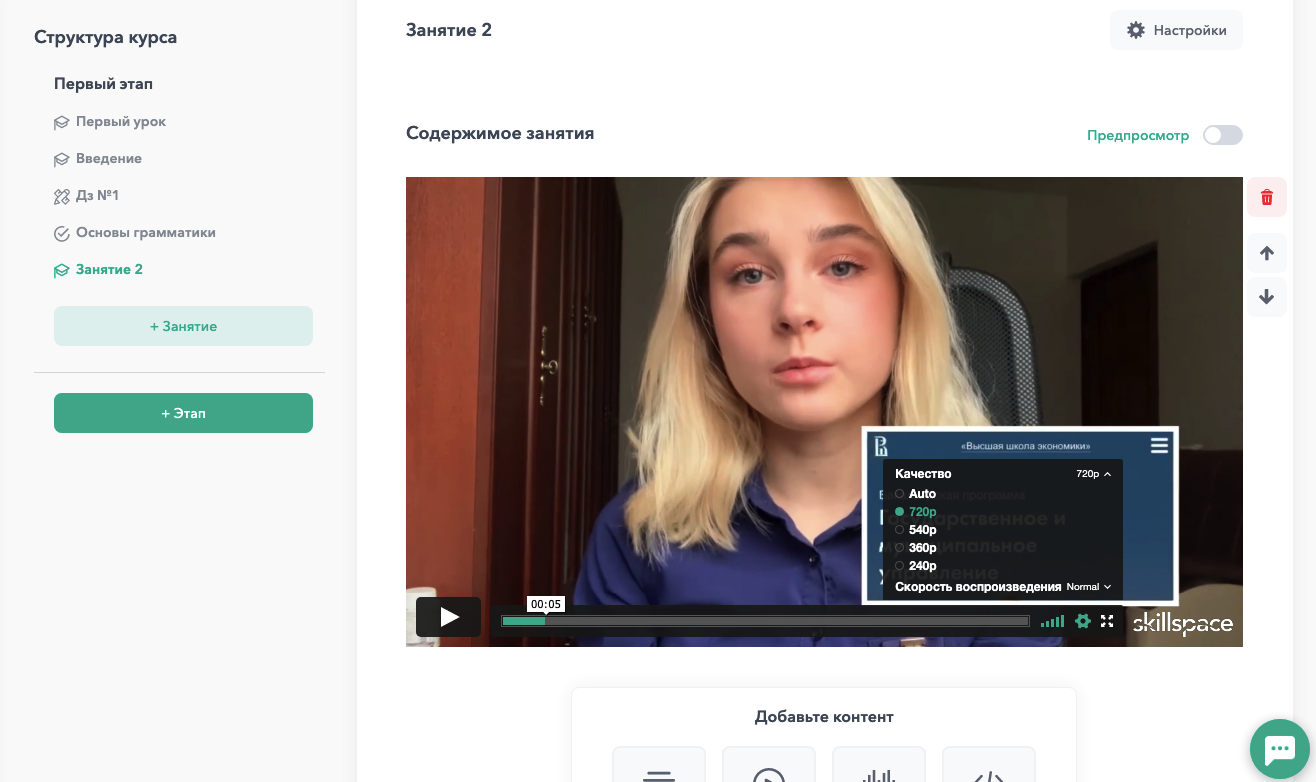The height and width of the screenshot is (782, 1316).
Task: Open the Основы грамматики test item
Action: pos(135,232)
